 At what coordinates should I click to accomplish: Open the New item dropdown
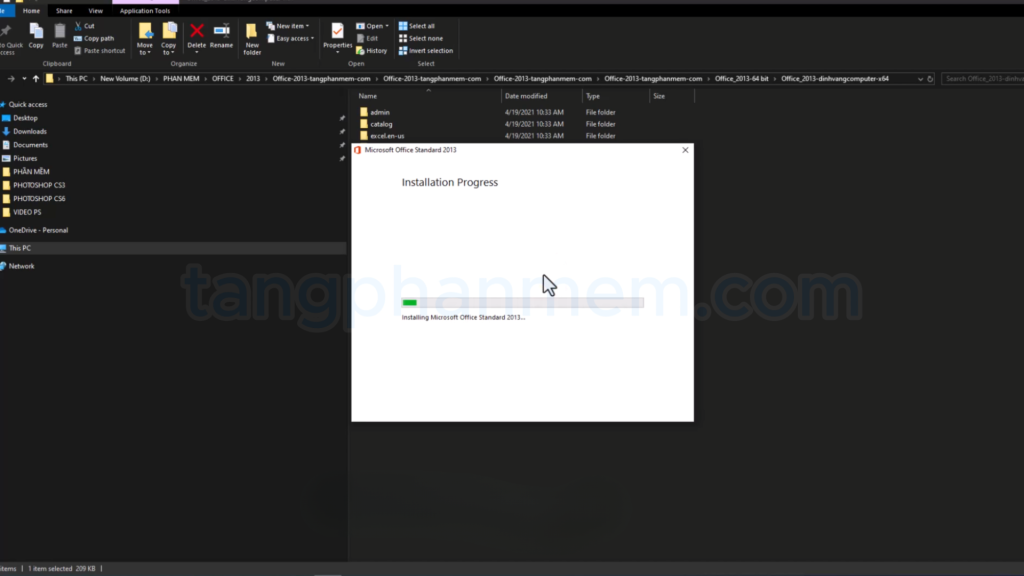click(288, 26)
